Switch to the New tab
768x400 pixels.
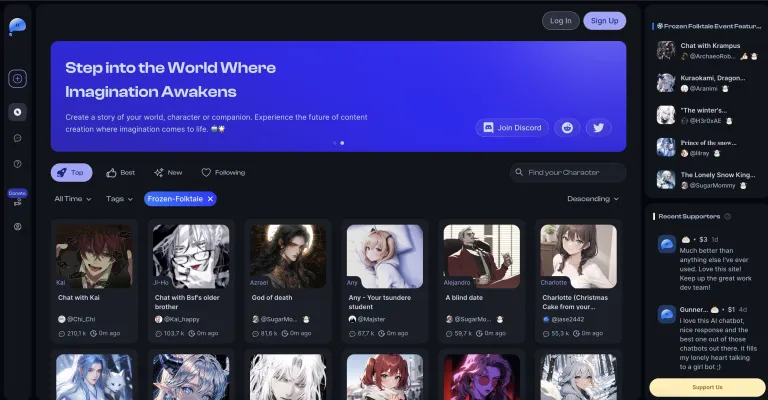[168, 172]
